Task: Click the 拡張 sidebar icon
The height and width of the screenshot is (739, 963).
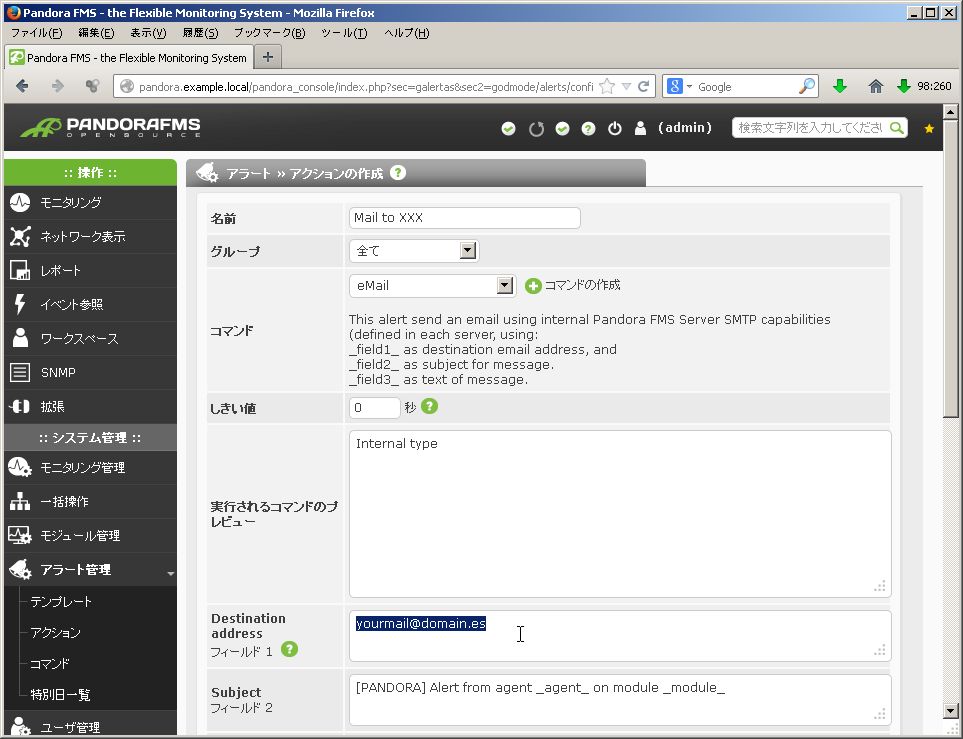Action: click(x=20, y=406)
